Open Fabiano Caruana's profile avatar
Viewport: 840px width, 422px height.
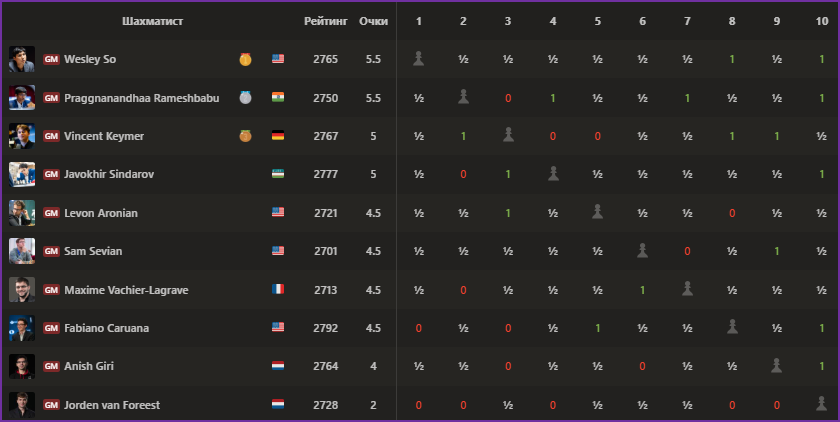coord(22,328)
